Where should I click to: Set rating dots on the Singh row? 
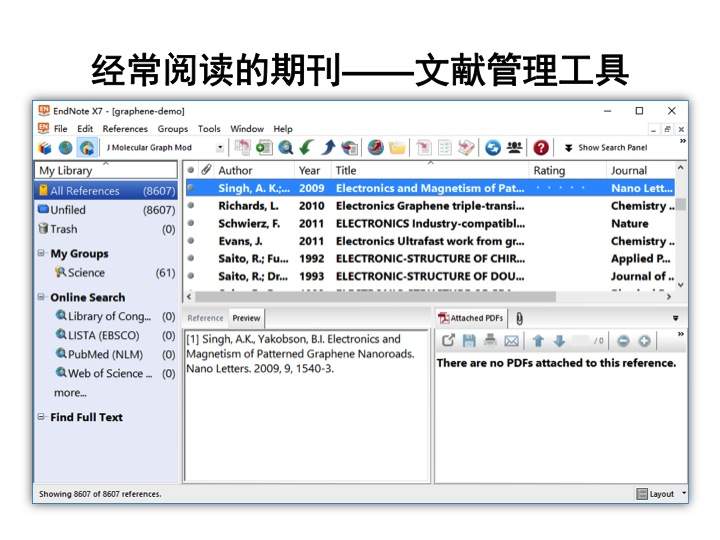[561, 187]
